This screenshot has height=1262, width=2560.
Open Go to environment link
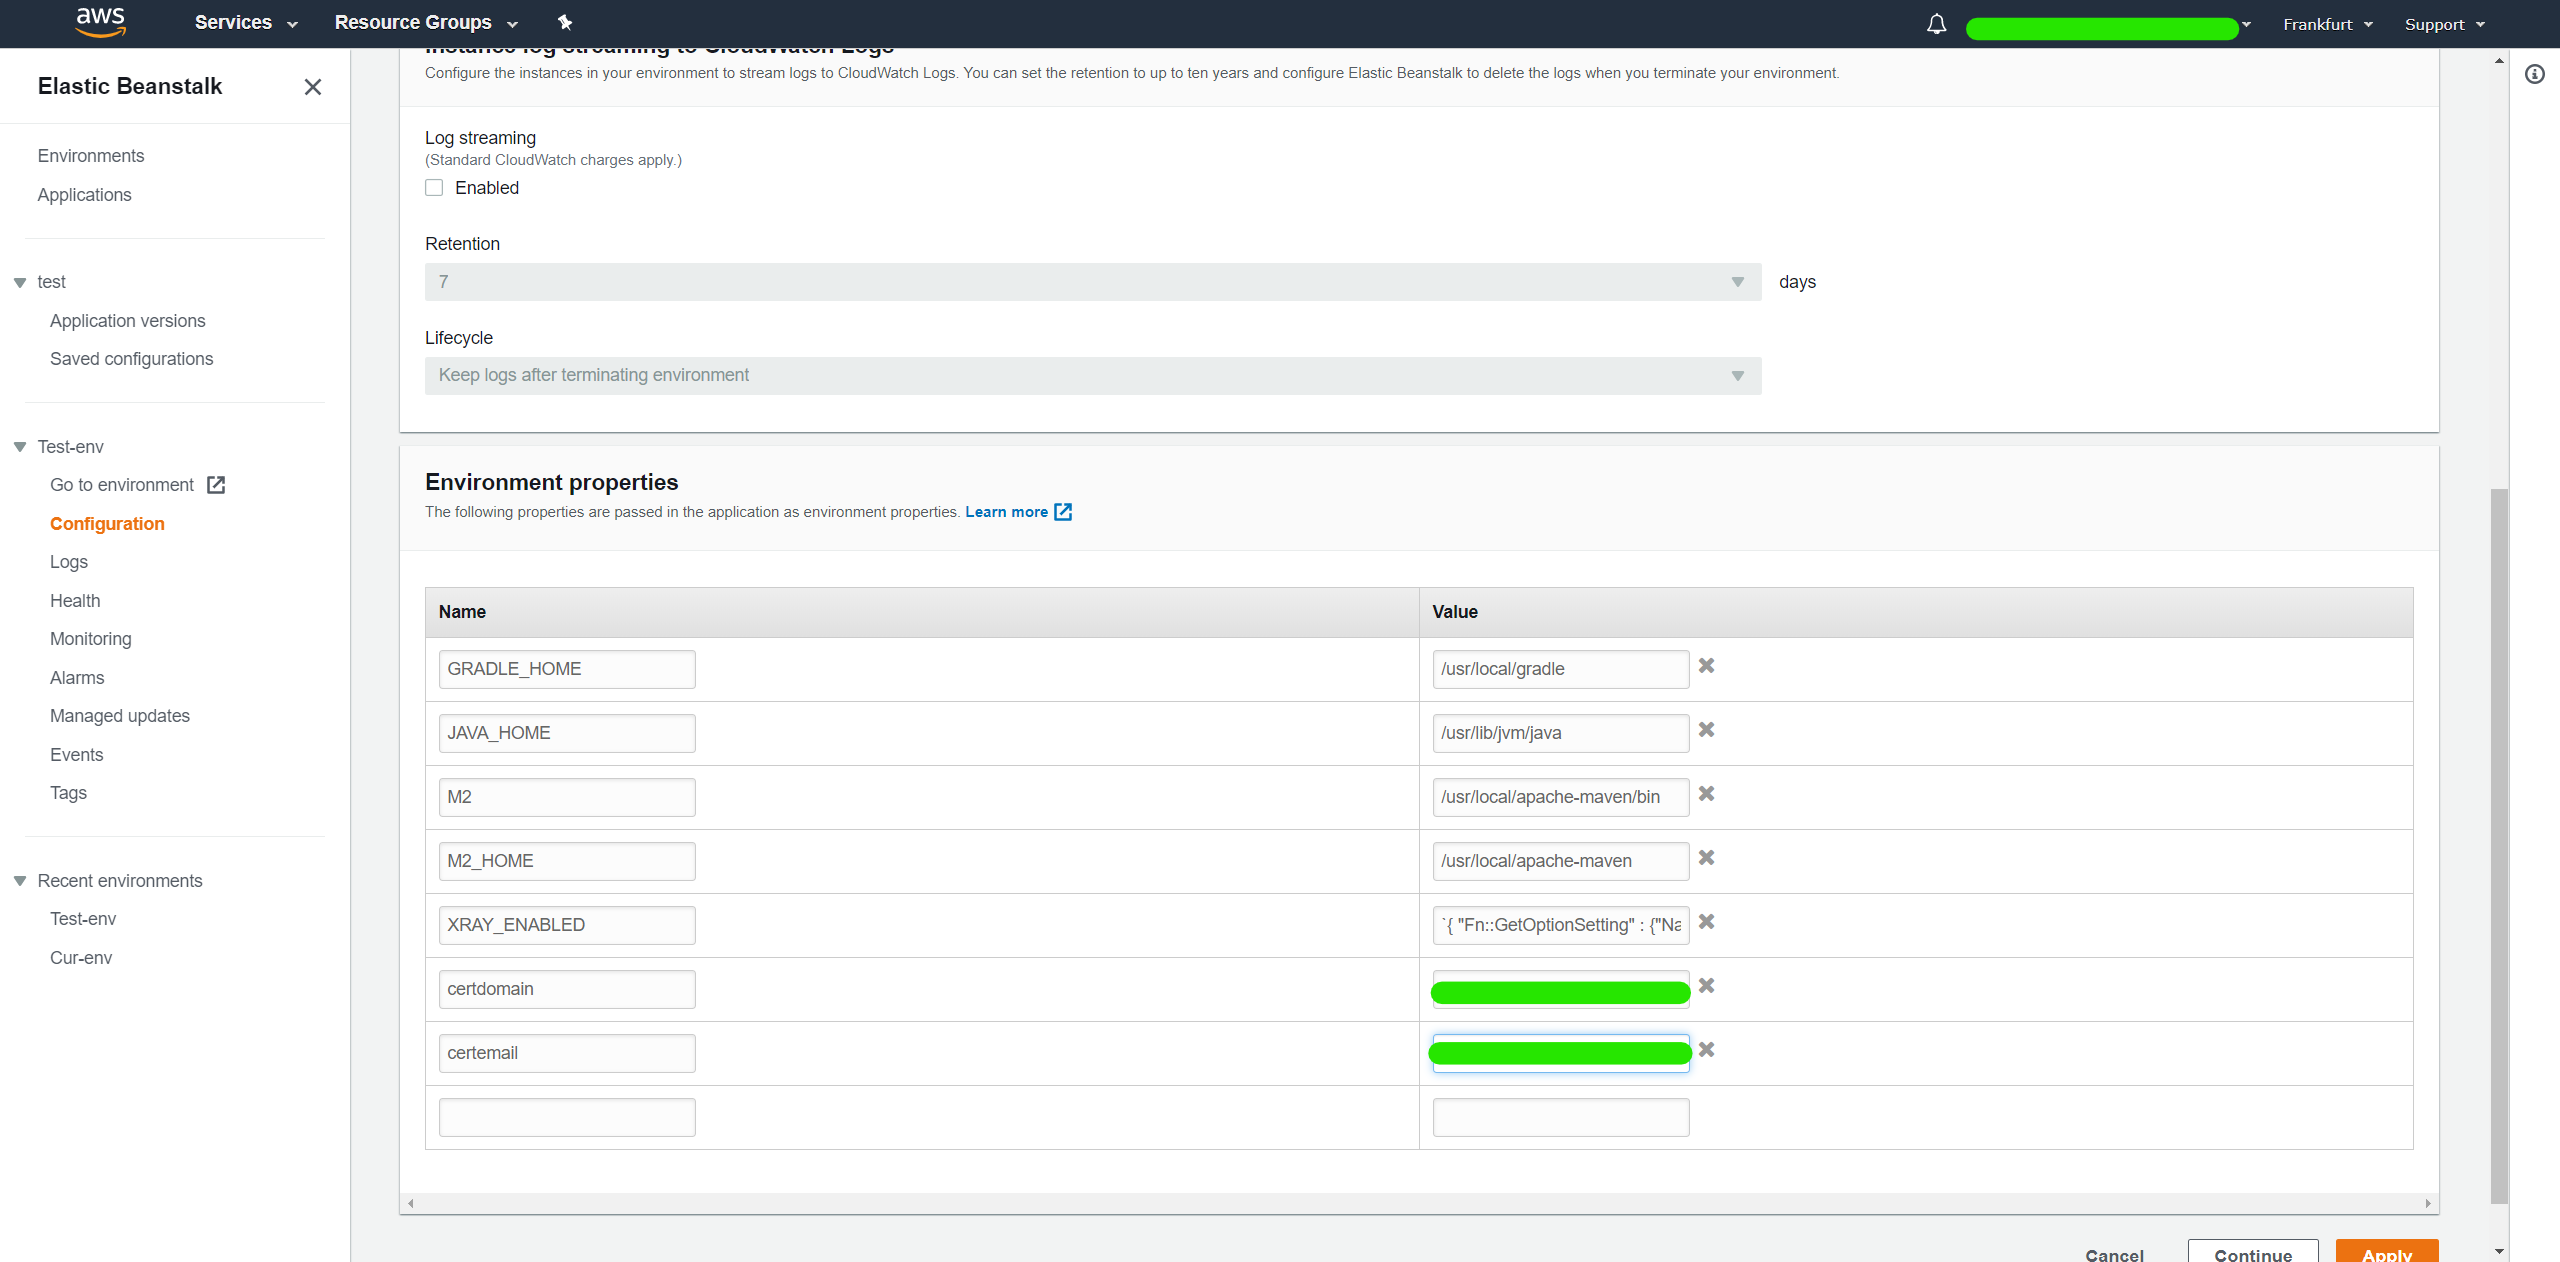[x=122, y=485]
